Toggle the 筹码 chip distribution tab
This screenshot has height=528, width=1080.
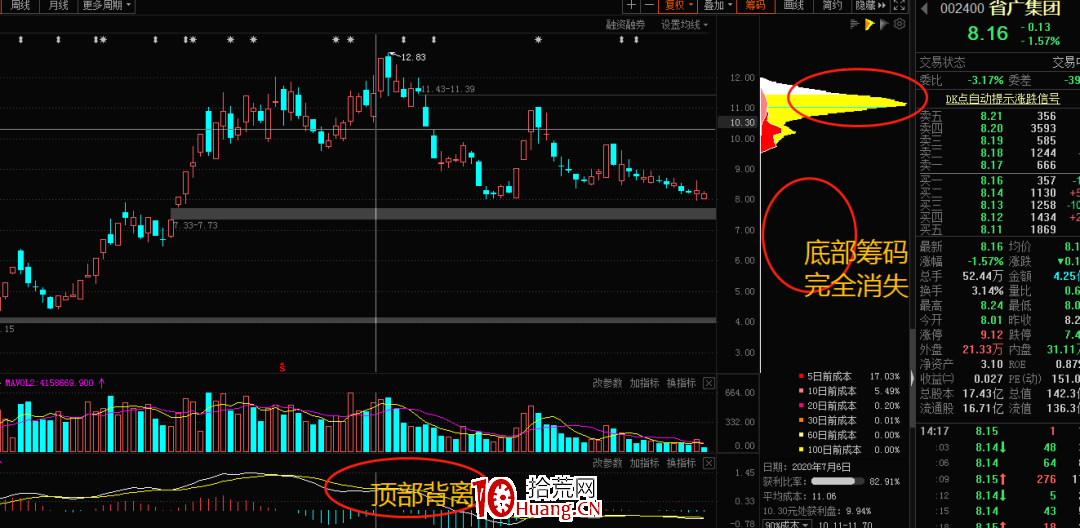tap(755, 6)
